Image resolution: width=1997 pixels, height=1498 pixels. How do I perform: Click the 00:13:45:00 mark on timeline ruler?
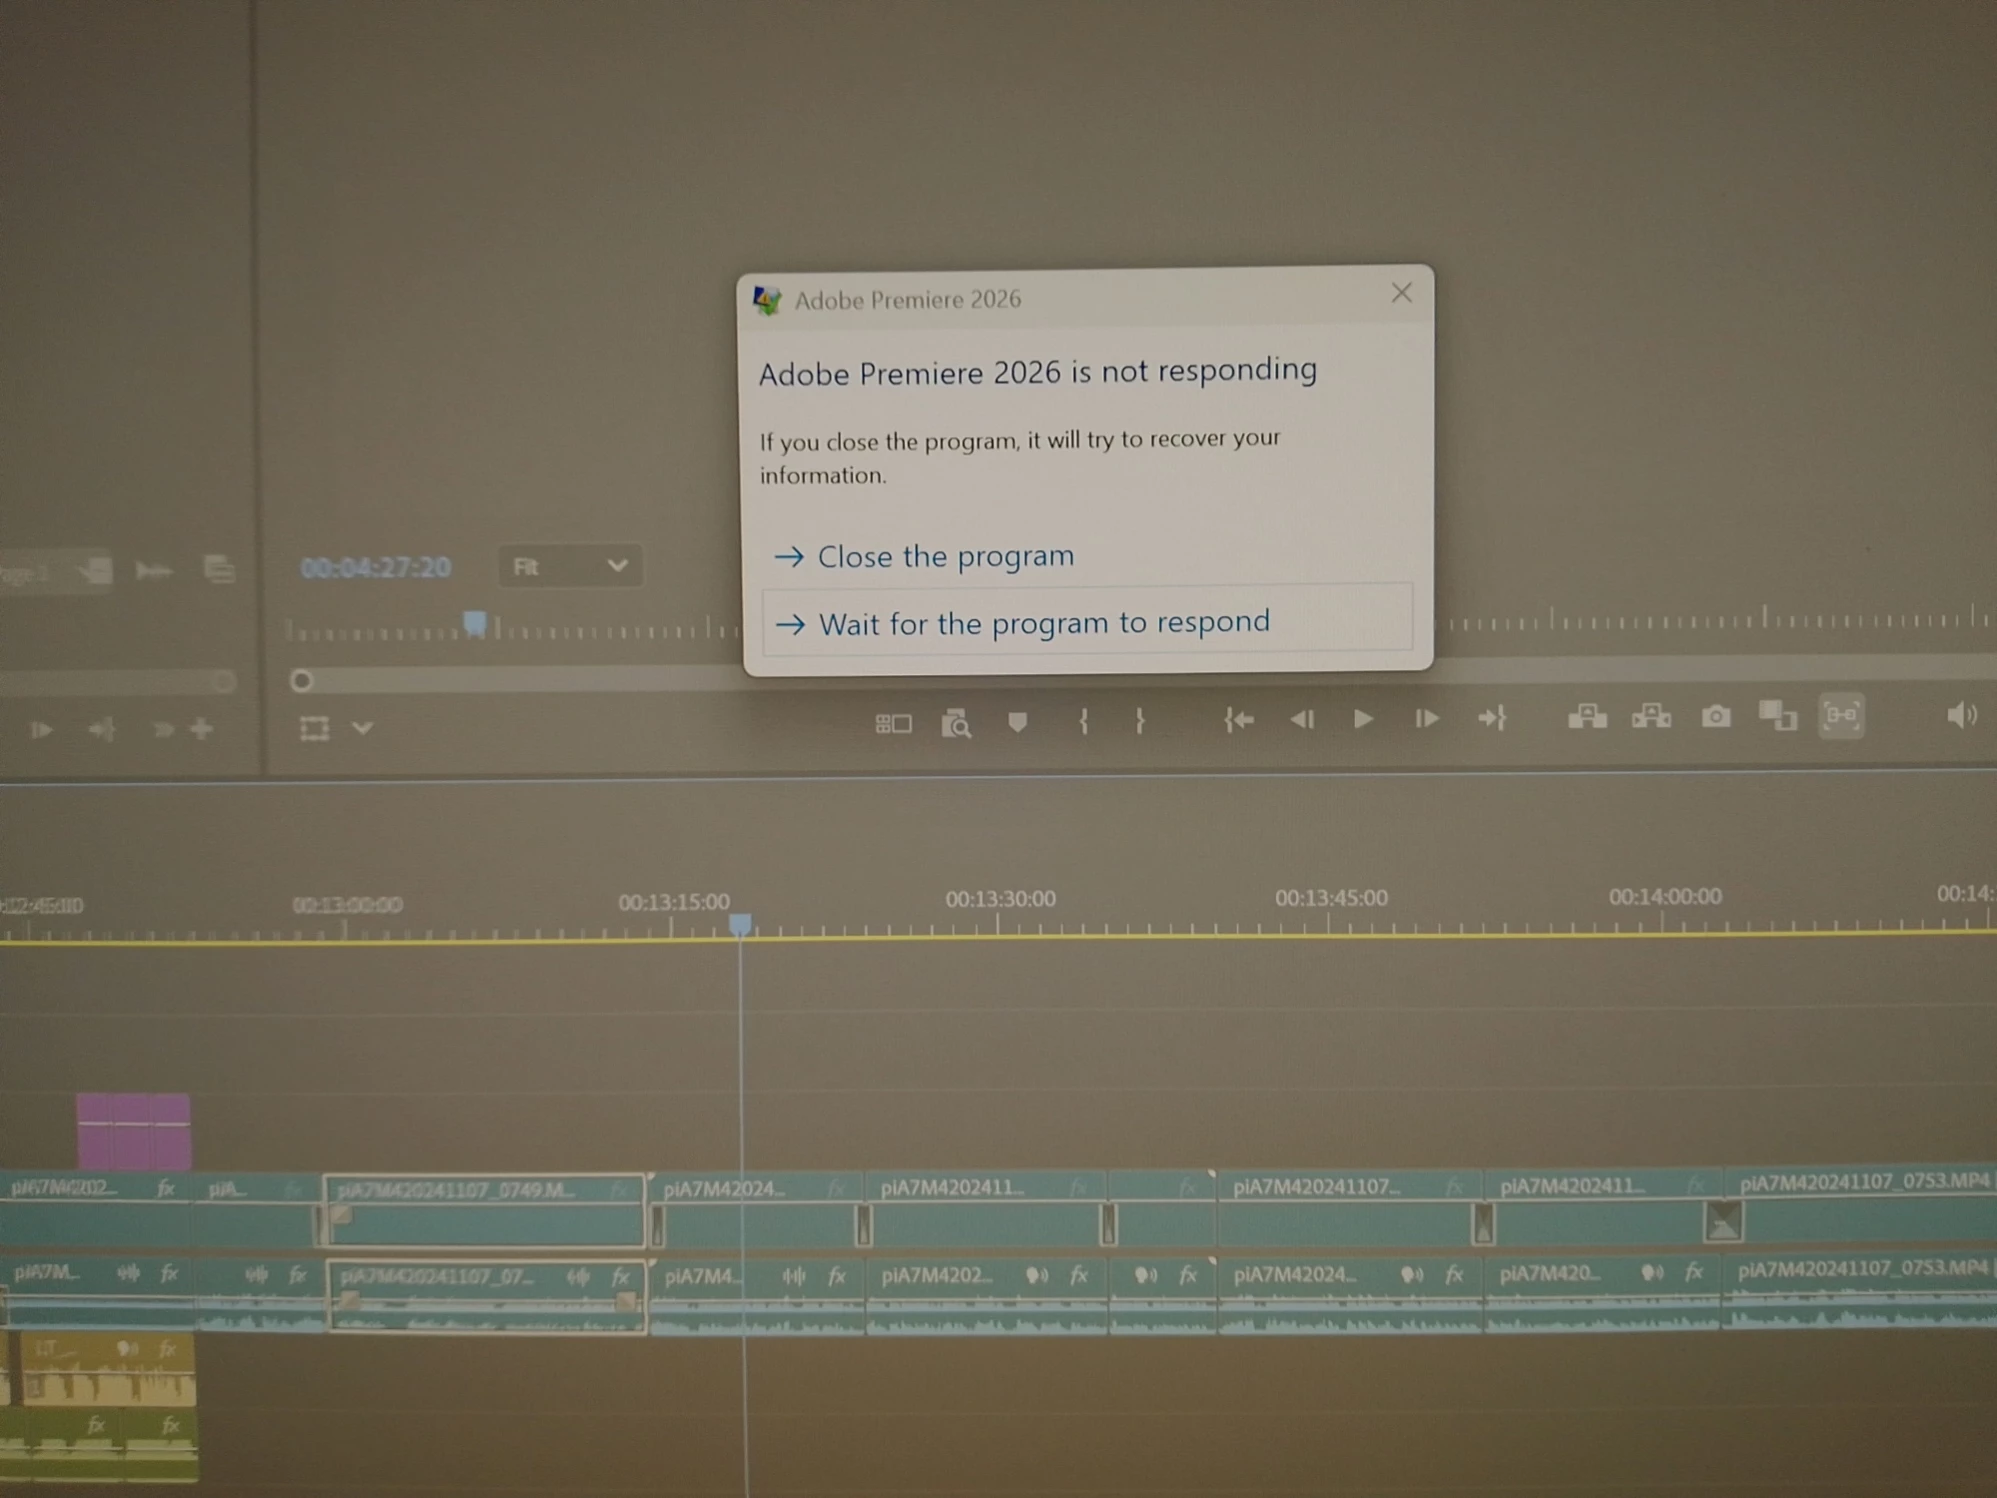1331,898
